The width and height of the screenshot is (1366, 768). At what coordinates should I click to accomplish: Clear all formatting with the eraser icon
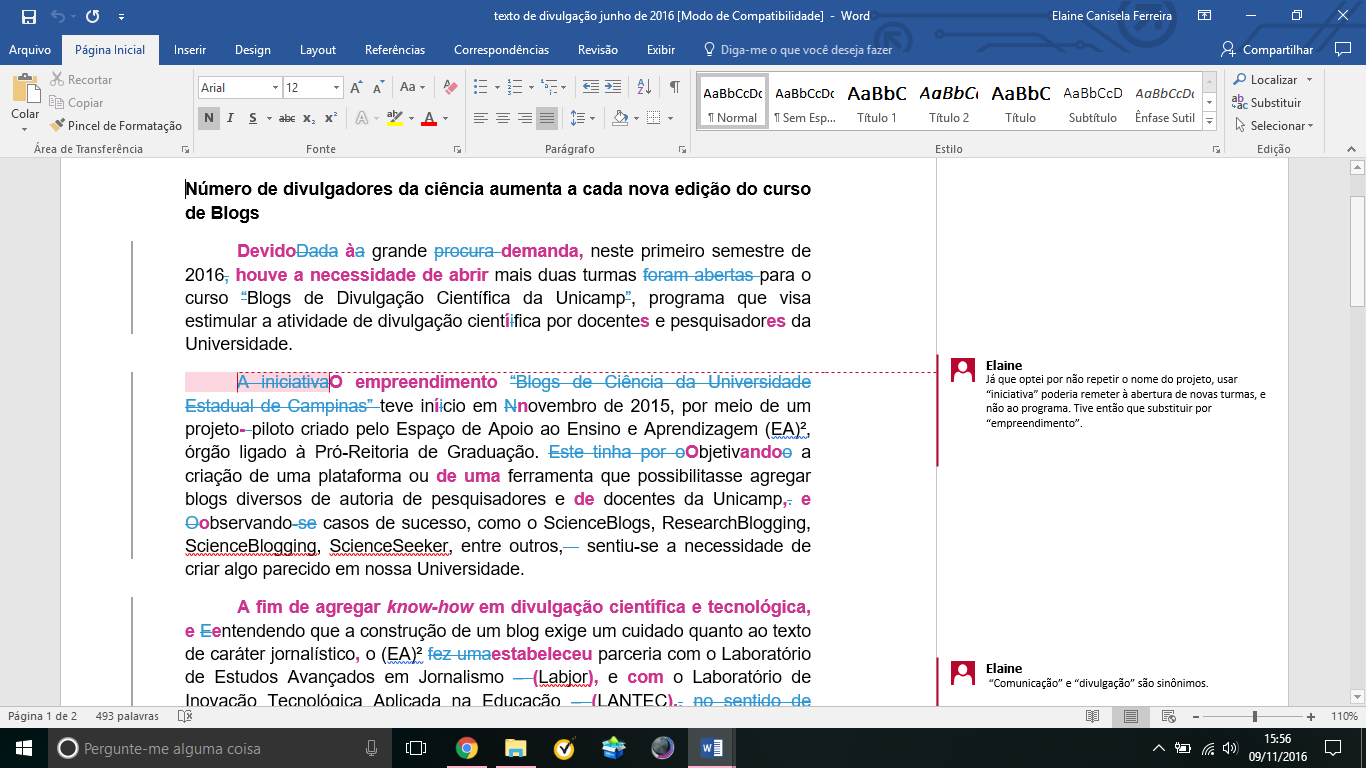[x=449, y=87]
